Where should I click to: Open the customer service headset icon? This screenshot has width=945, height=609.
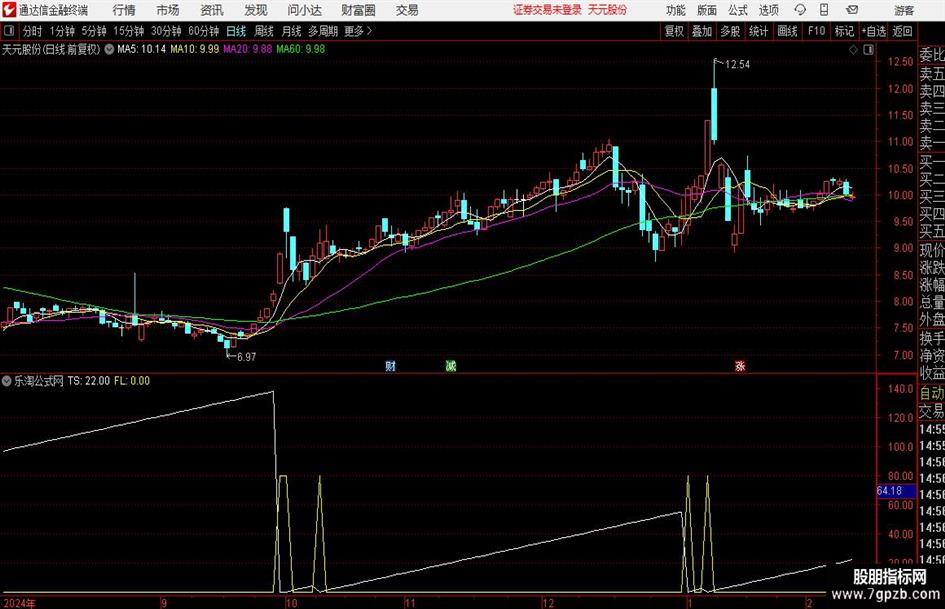coord(800,10)
